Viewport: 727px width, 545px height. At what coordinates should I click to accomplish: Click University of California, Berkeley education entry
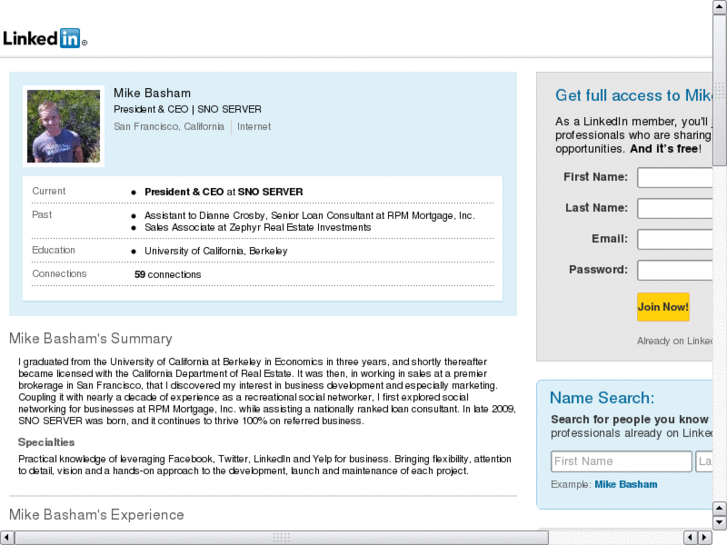(216, 251)
